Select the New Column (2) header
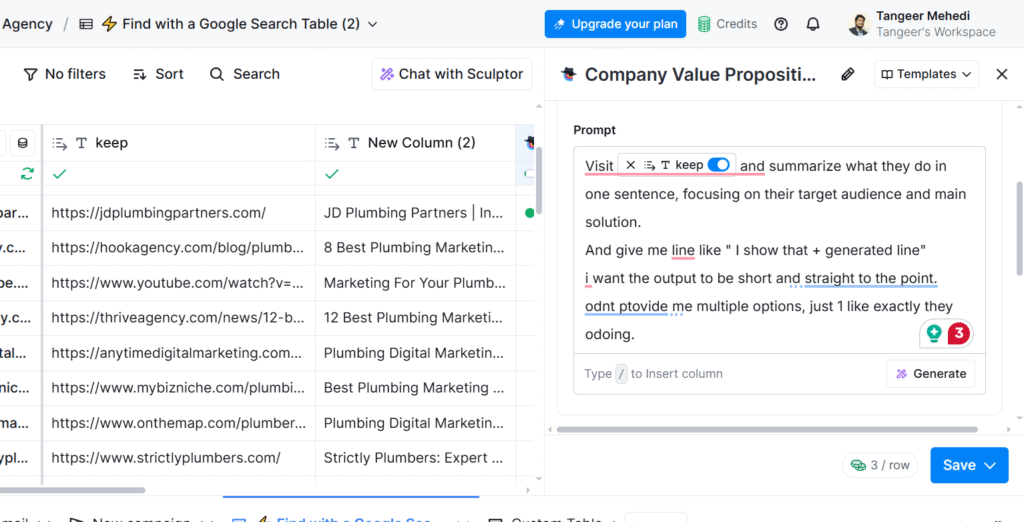 pyautogui.click(x=415, y=143)
